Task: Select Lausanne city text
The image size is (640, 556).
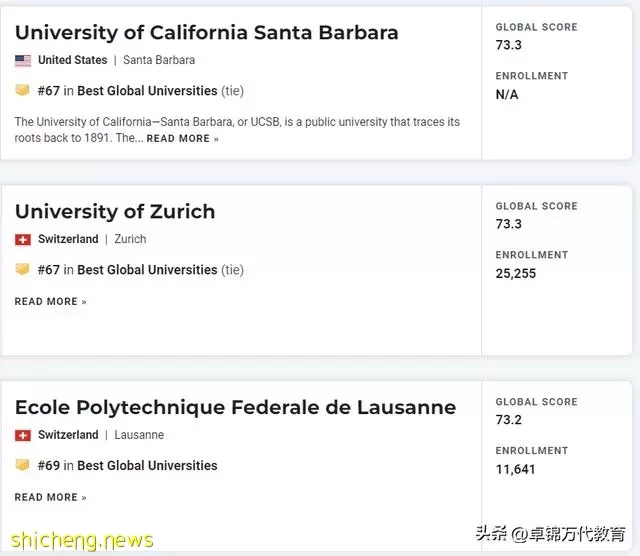Action: [x=139, y=435]
